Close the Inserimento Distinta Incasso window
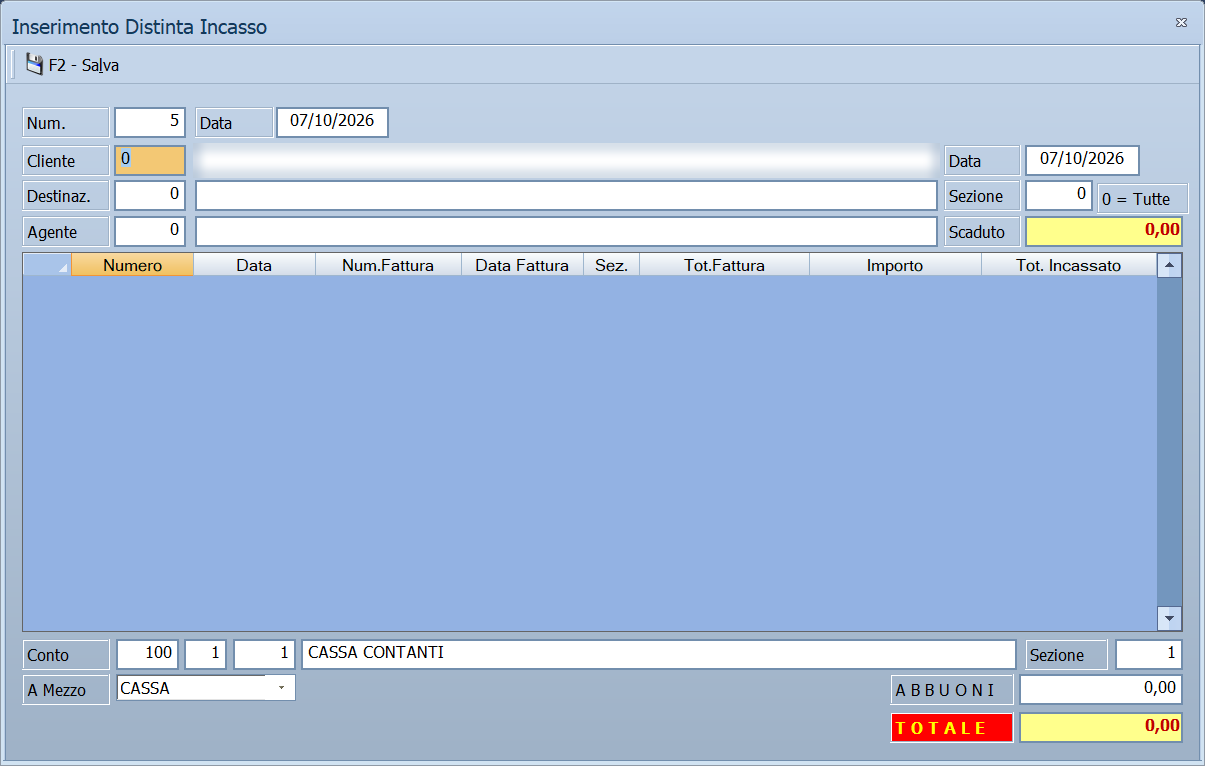Screen dimensions: 1205x766 [1181, 22]
